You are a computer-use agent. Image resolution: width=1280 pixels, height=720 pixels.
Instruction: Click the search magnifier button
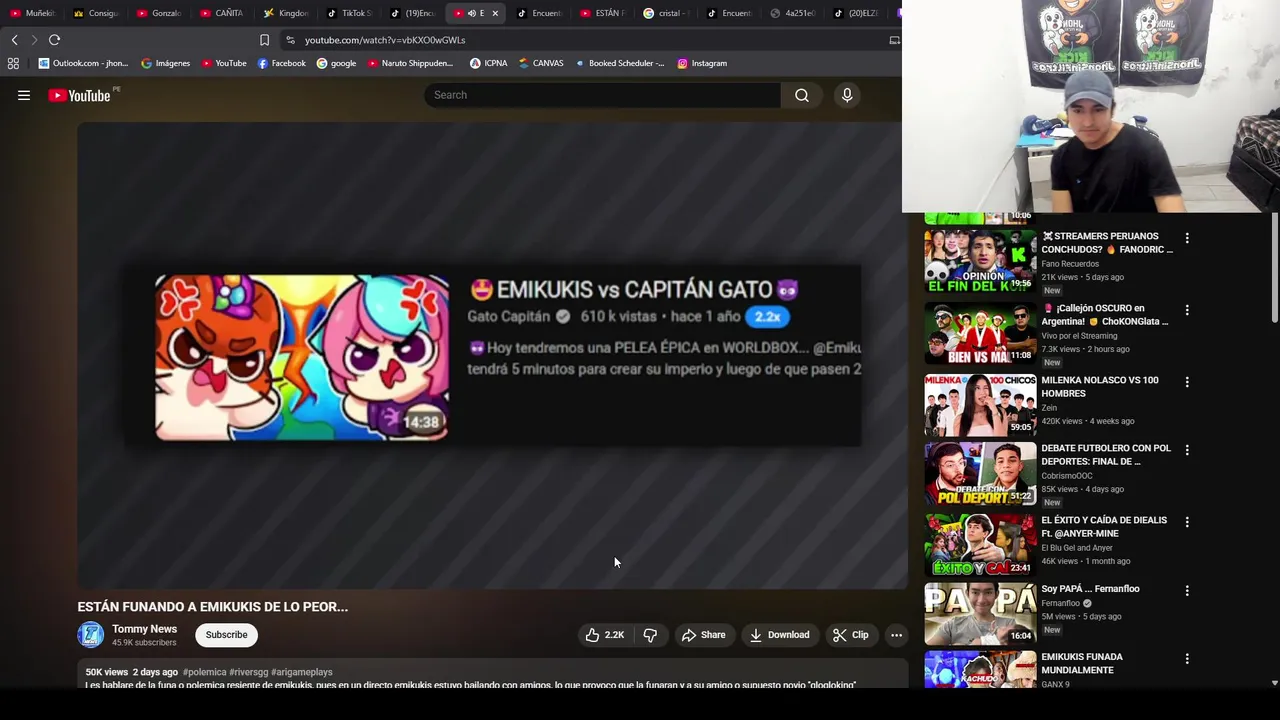pyautogui.click(x=802, y=95)
